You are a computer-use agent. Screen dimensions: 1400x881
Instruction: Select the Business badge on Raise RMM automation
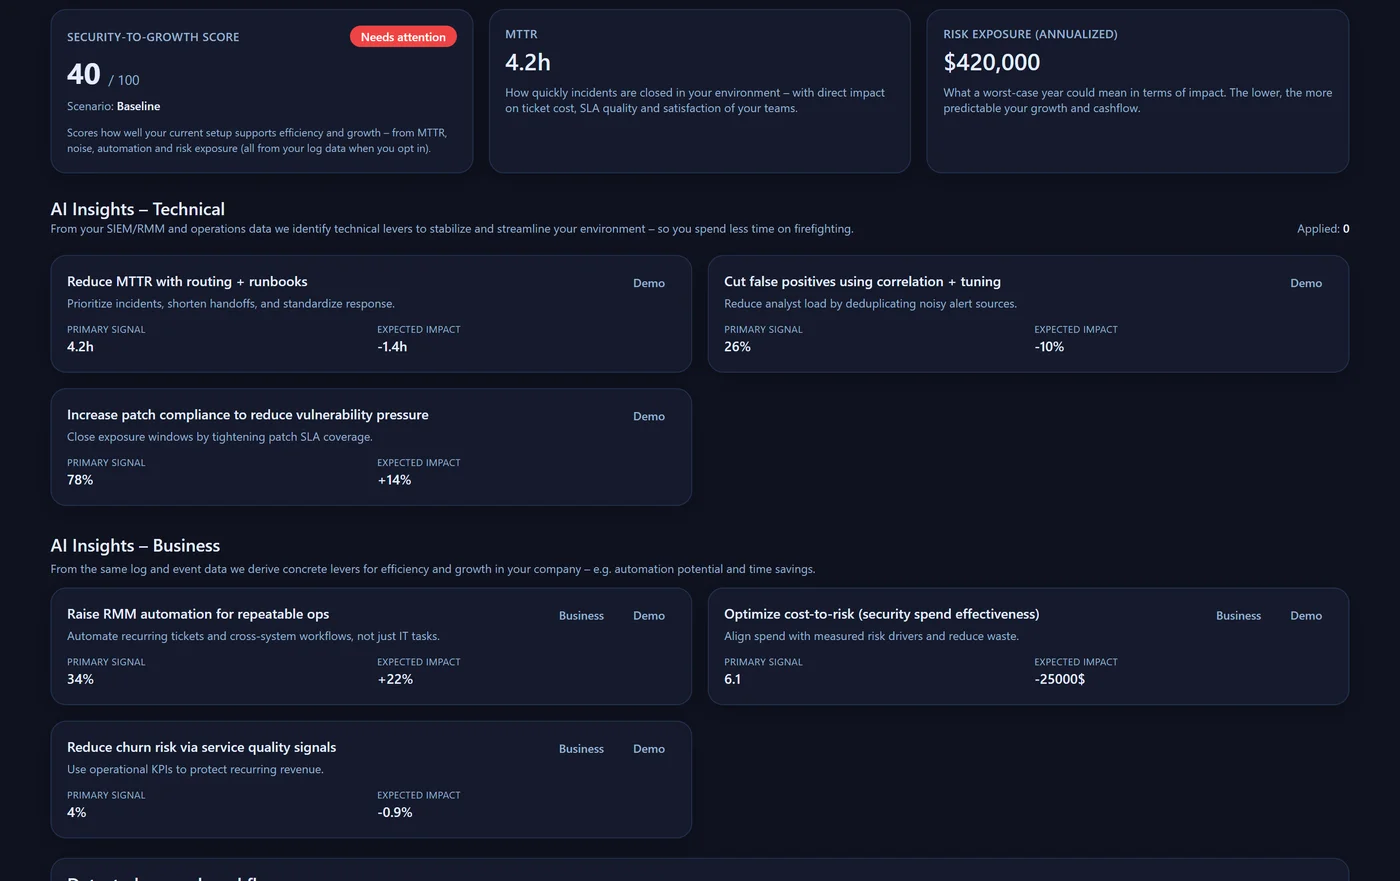pos(581,615)
